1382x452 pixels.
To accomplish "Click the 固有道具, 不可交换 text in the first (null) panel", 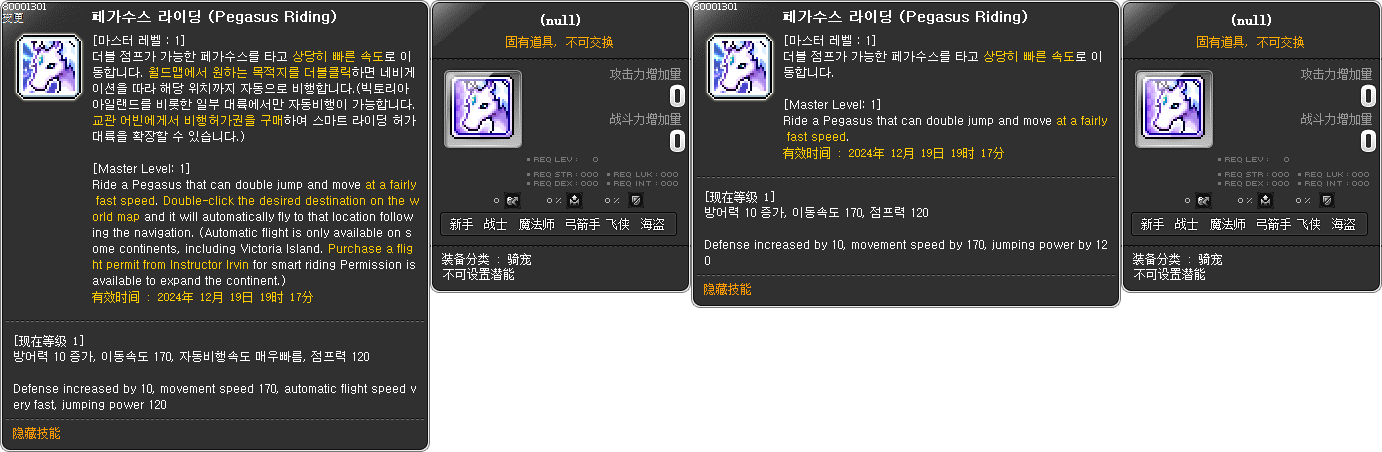I will click(x=560, y=42).
